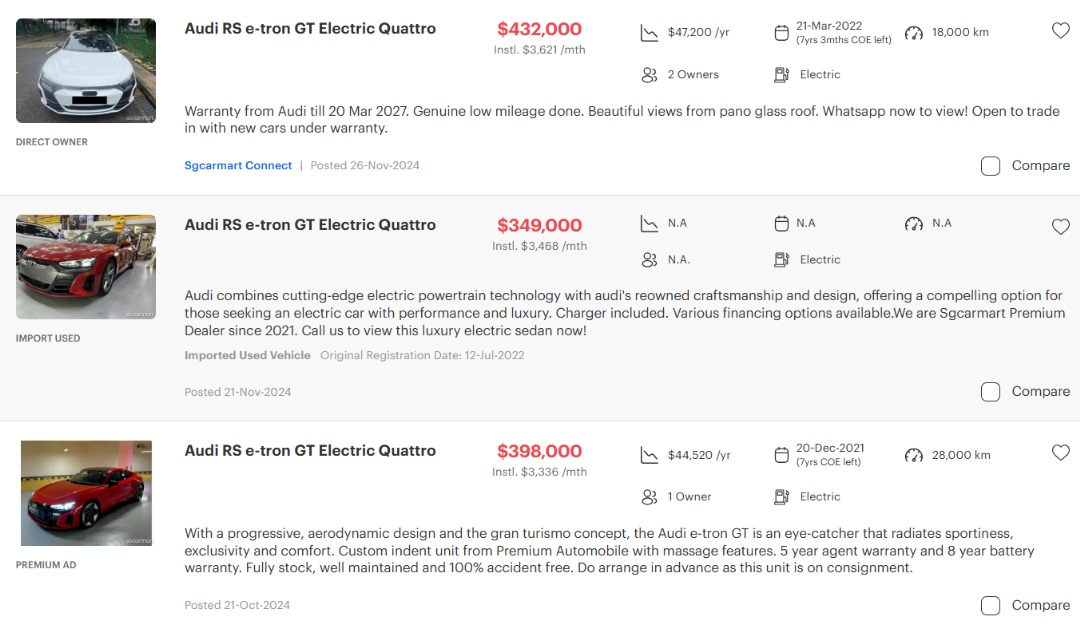This screenshot has height=624, width=1080.
Task: Check Compare box for $398,000 listing
Action: click(990, 606)
